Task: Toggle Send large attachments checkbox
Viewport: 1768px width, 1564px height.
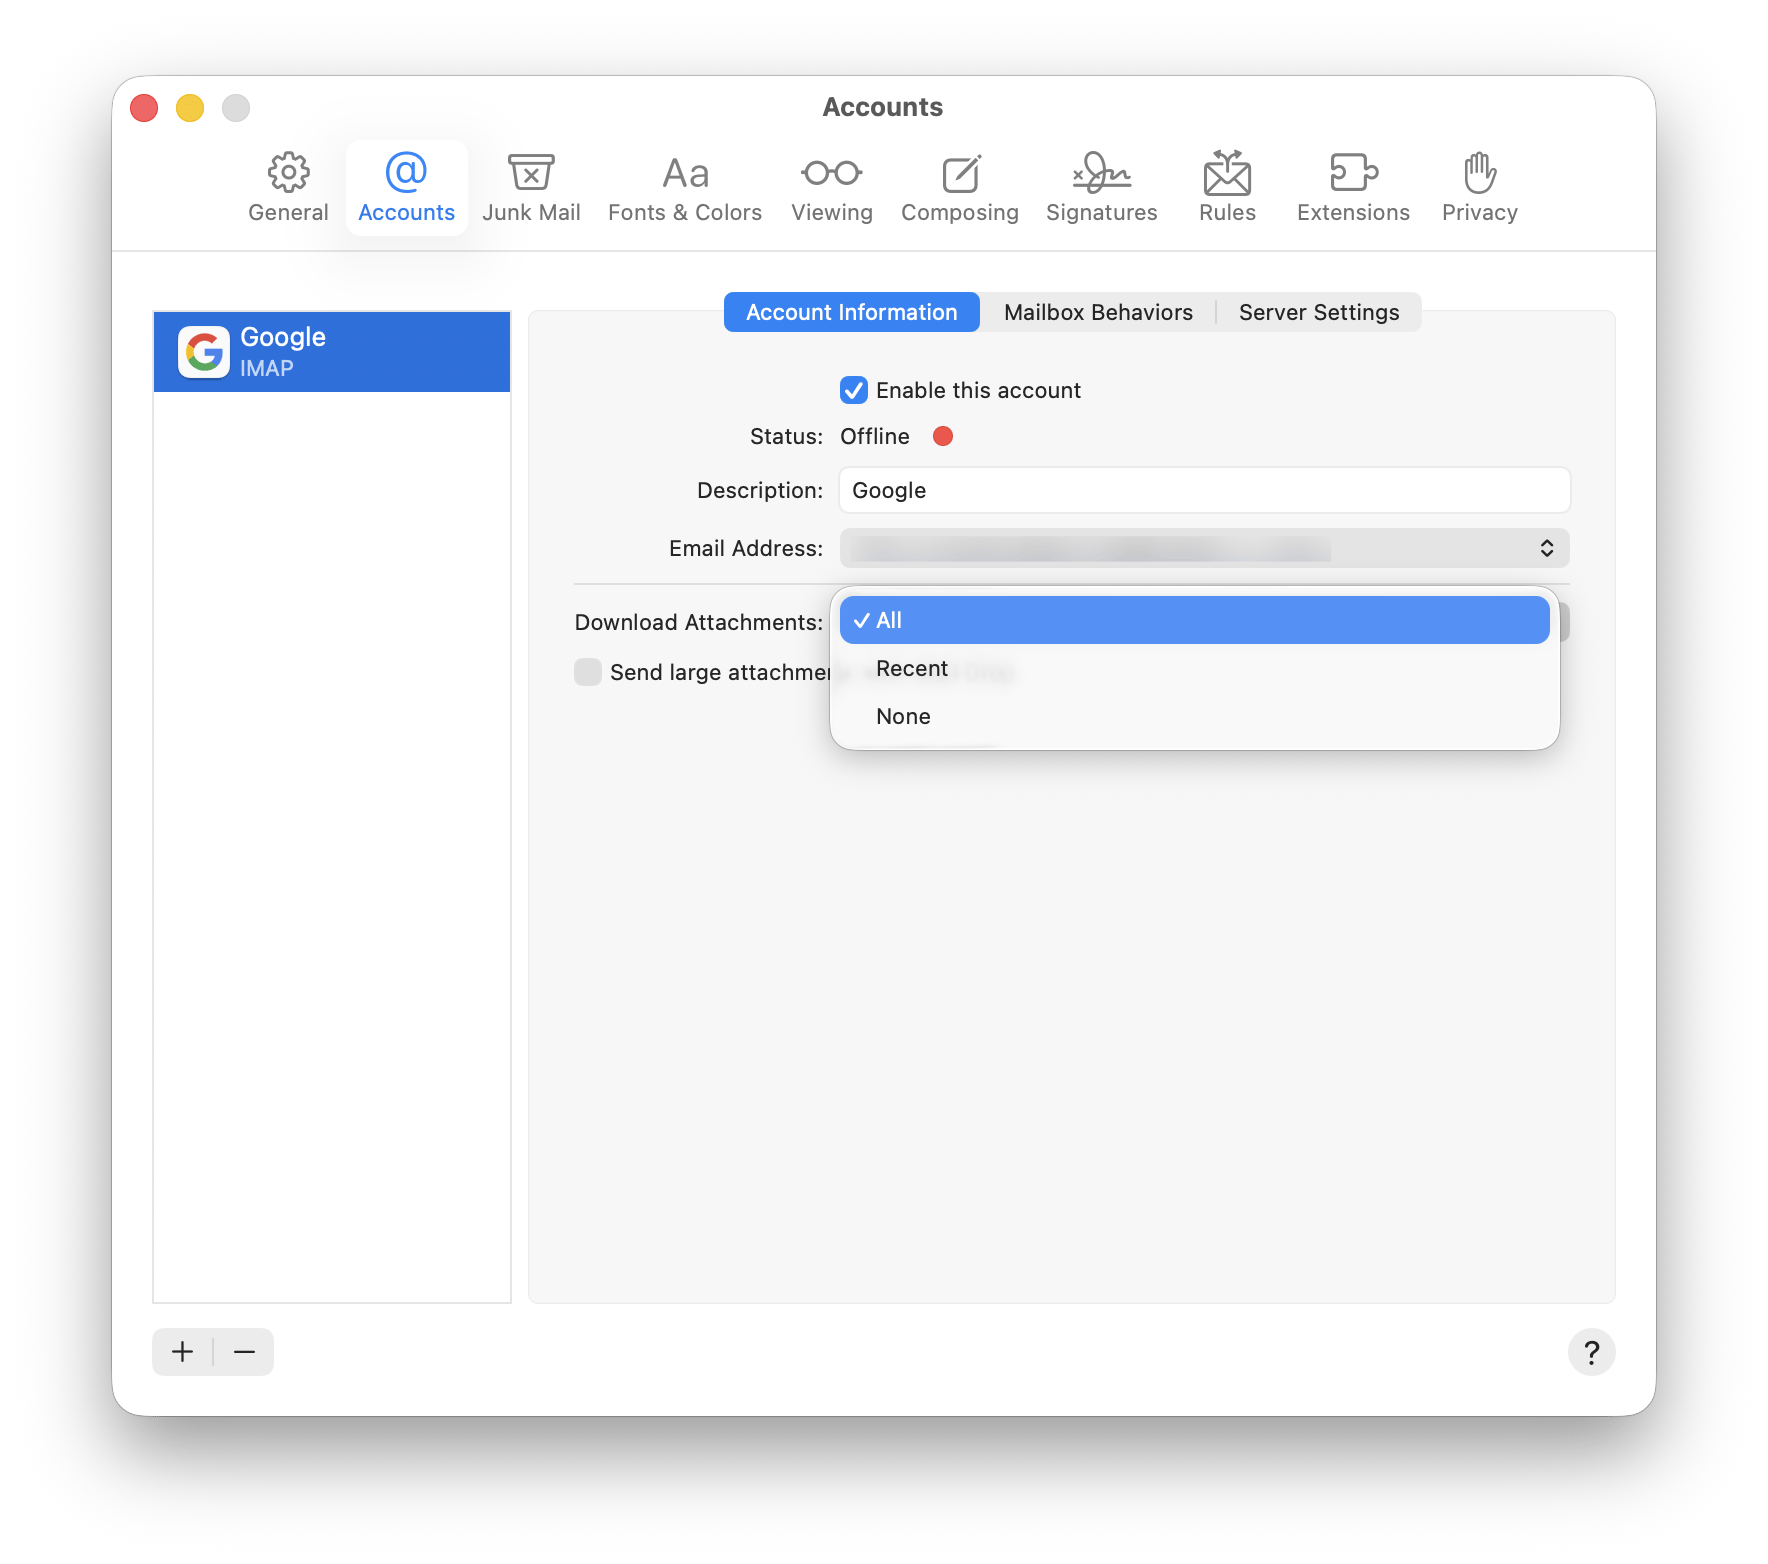Action: [x=588, y=672]
